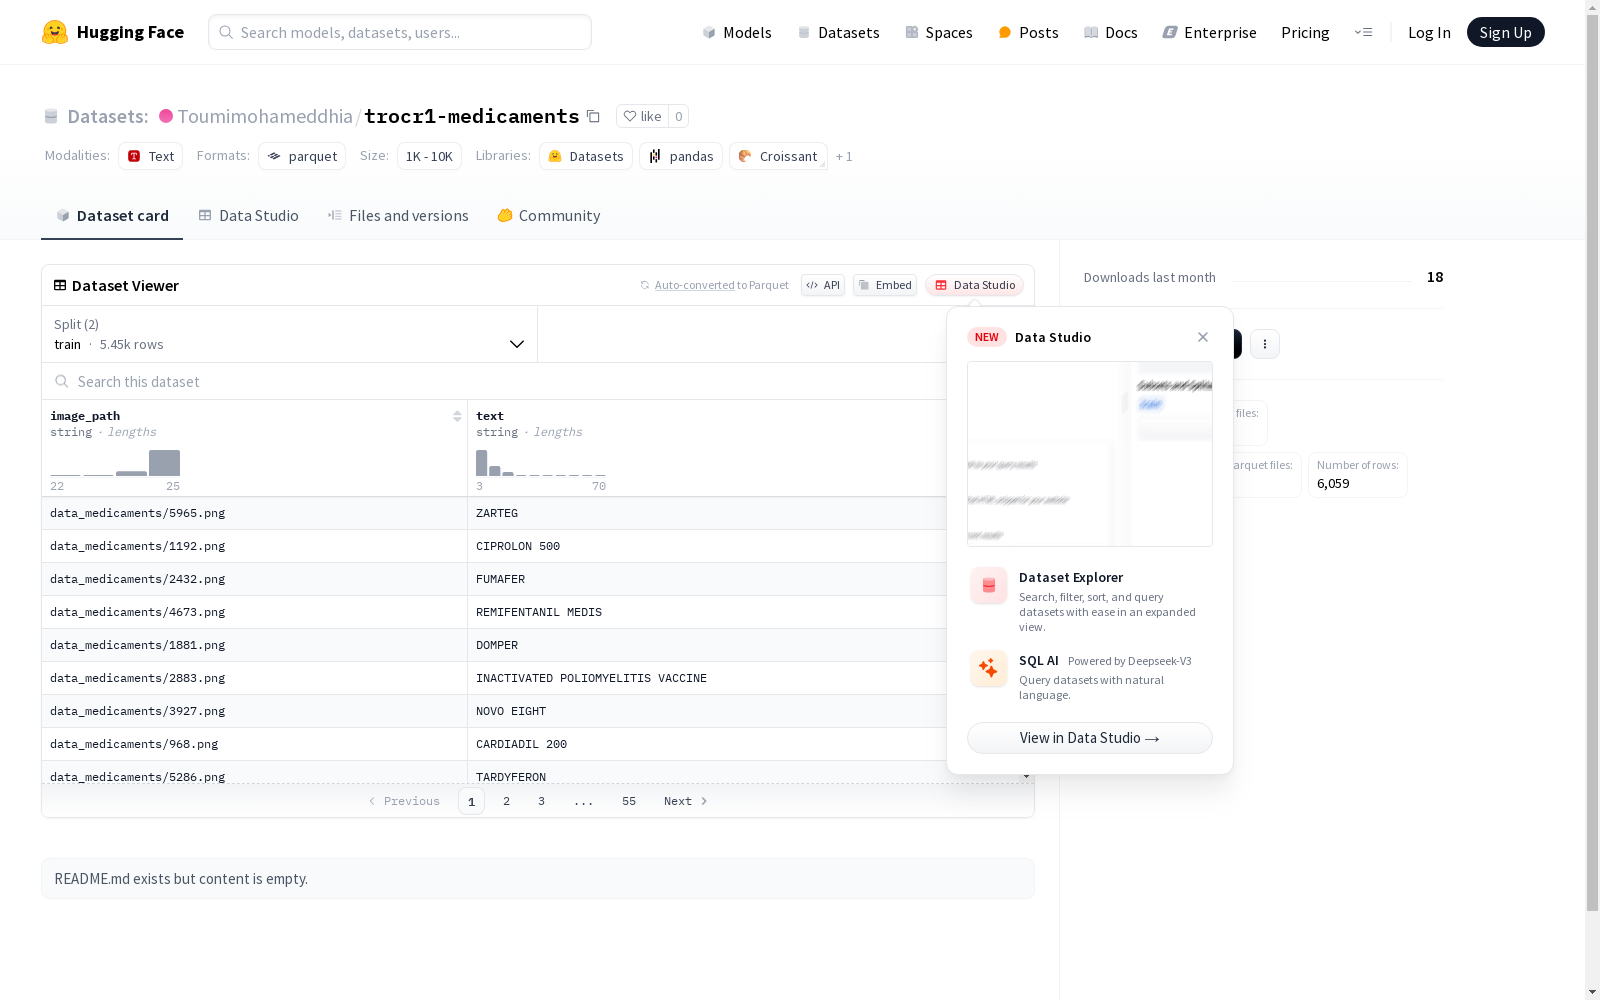This screenshot has width=1600, height=1000.
Task: Click the heart like button
Action: 642,116
